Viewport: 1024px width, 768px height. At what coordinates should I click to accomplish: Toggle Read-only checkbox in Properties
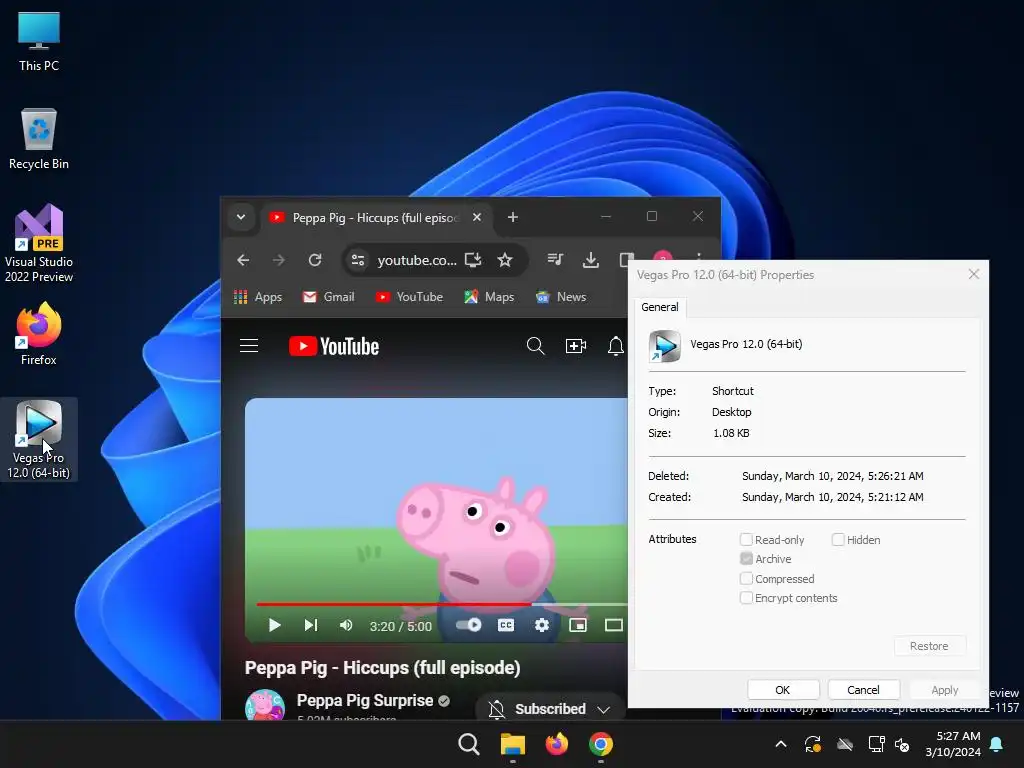tap(746, 539)
